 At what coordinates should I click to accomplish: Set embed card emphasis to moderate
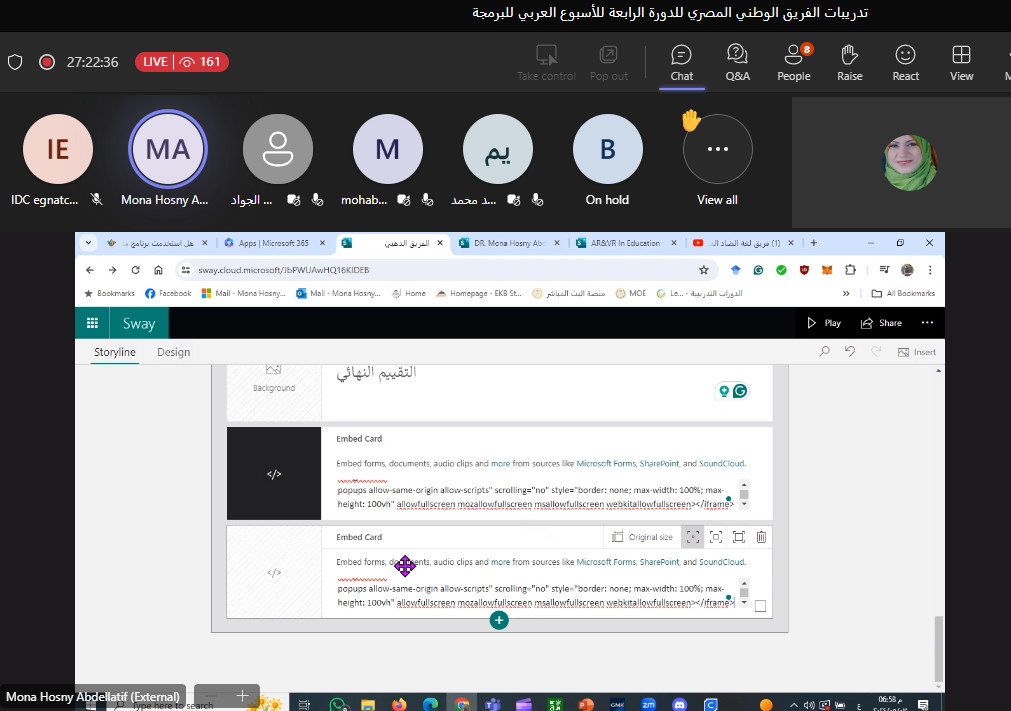(716, 537)
